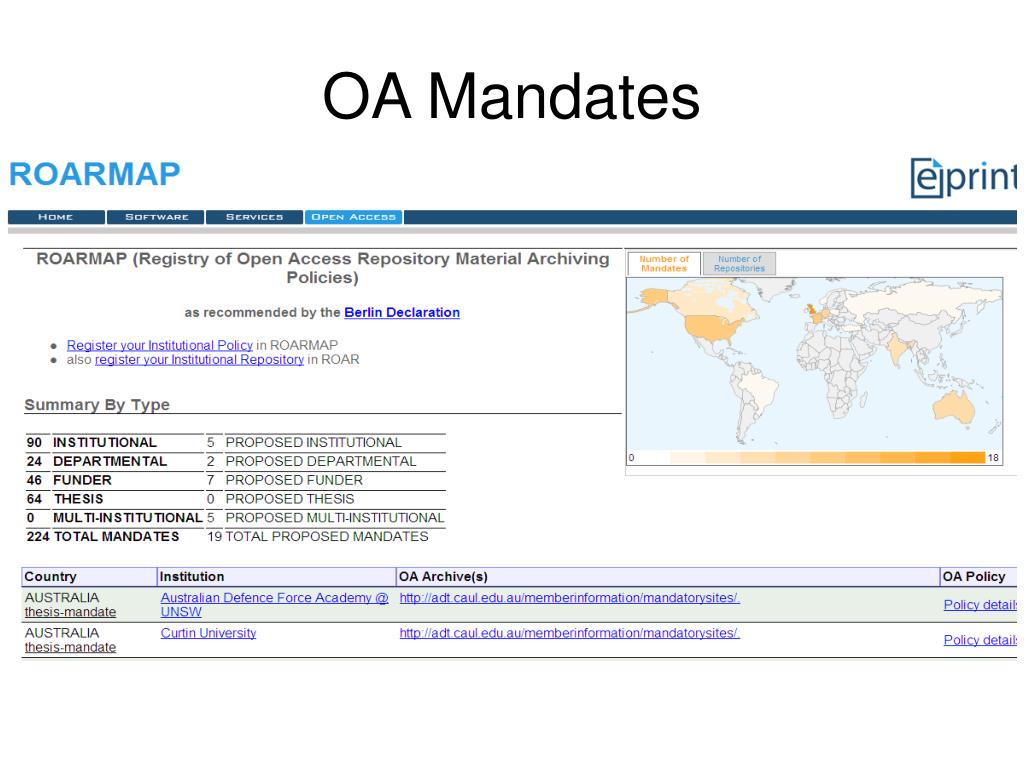The width and height of the screenshot is (1024, 768).
Task: Switch to Number of Mandates map tab
Action: click(x=664, y=264)
